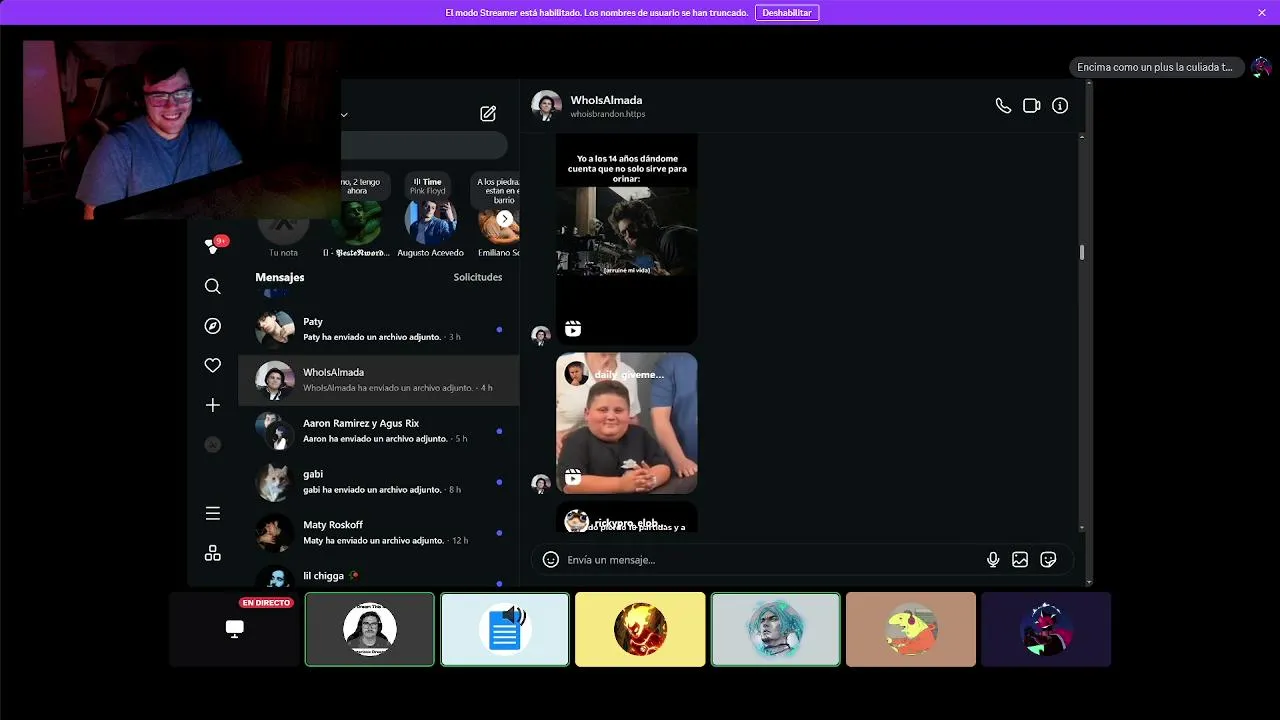Open the emoji picker in message box
This screenshot has width=1280, height=720.
550,560
